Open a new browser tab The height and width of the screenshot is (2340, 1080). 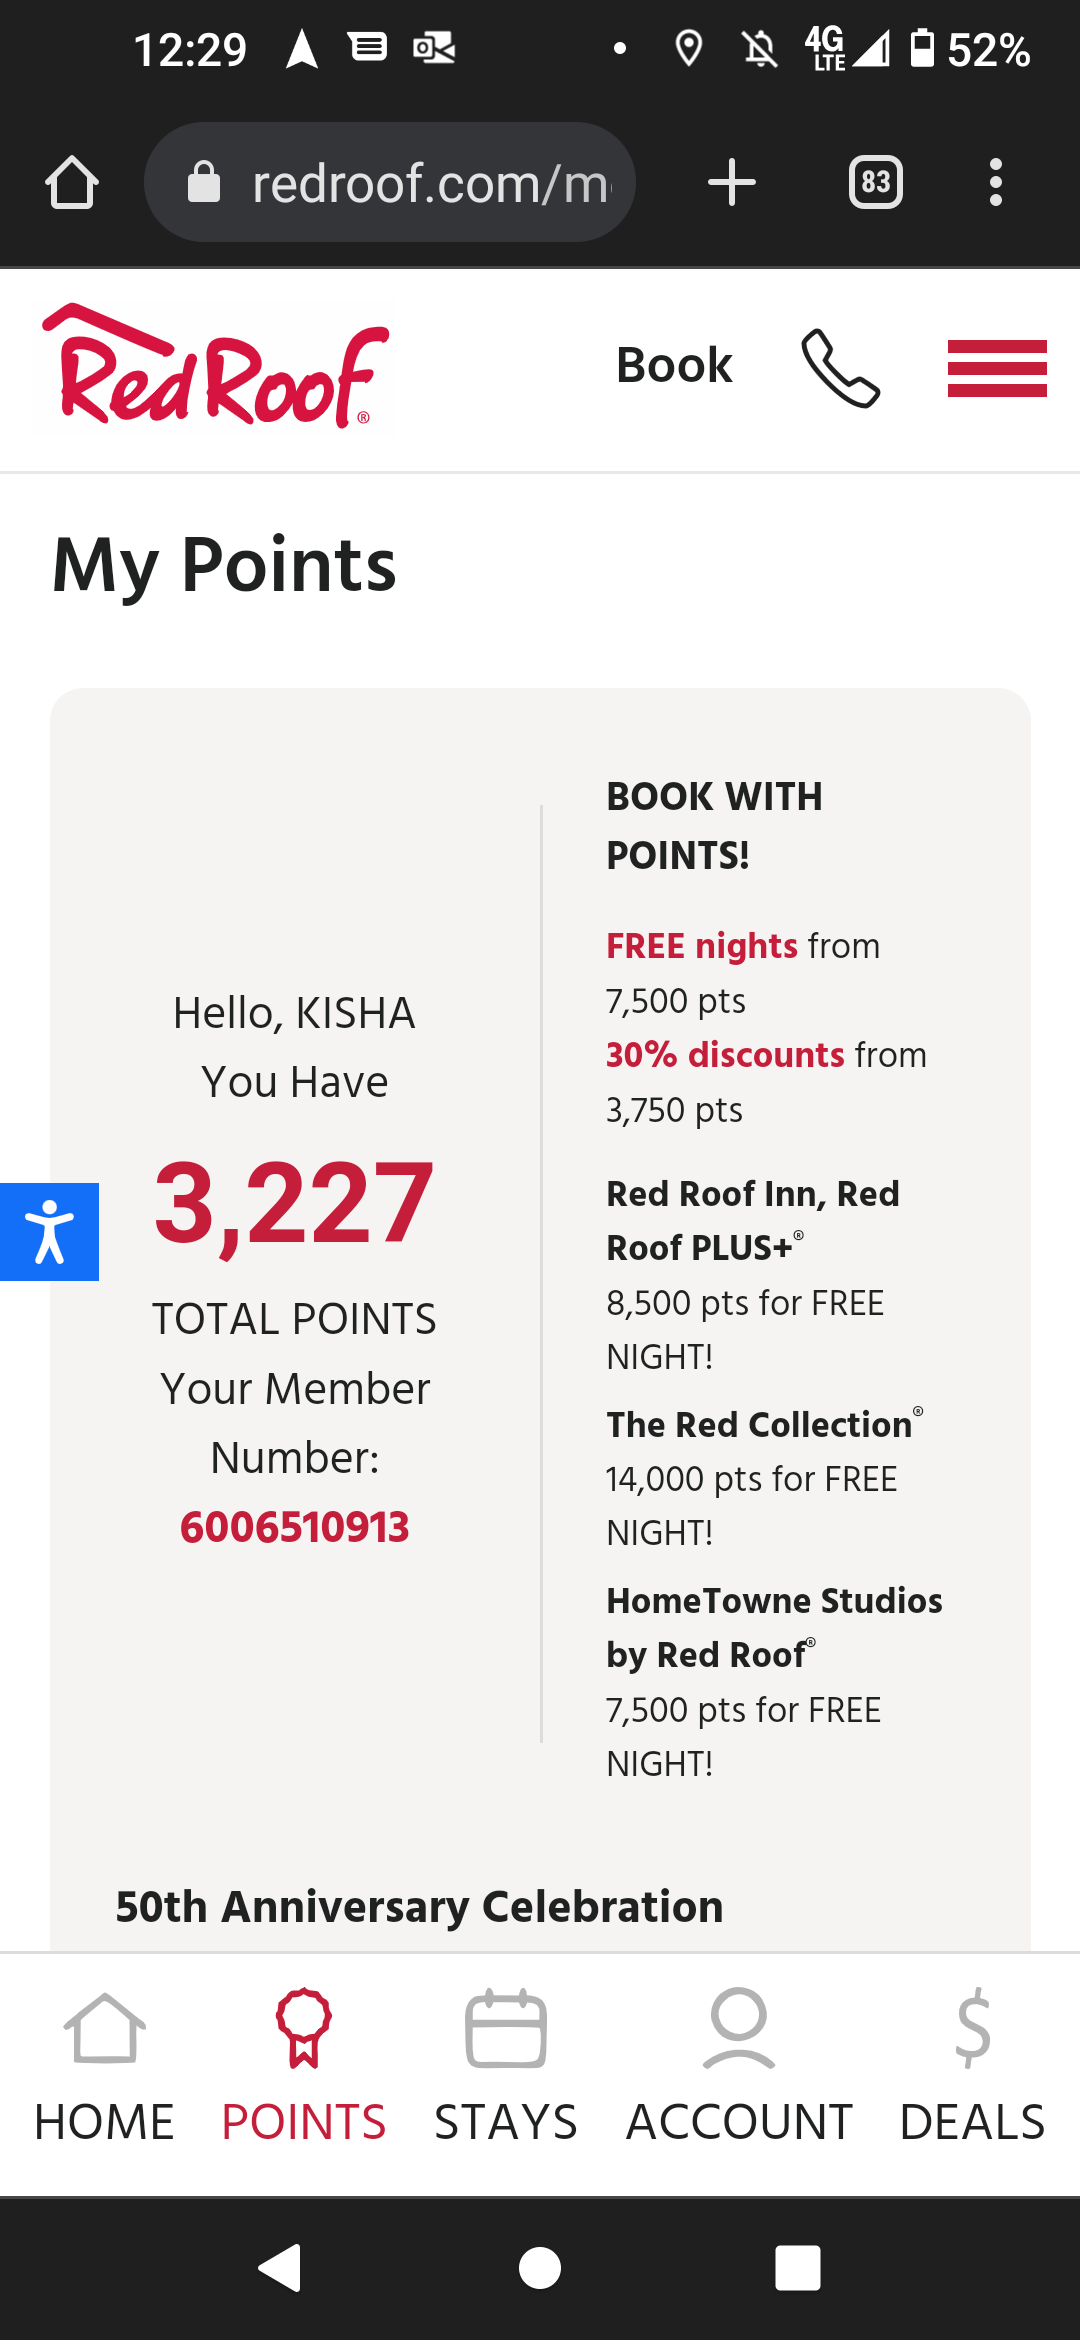(731, 183)
